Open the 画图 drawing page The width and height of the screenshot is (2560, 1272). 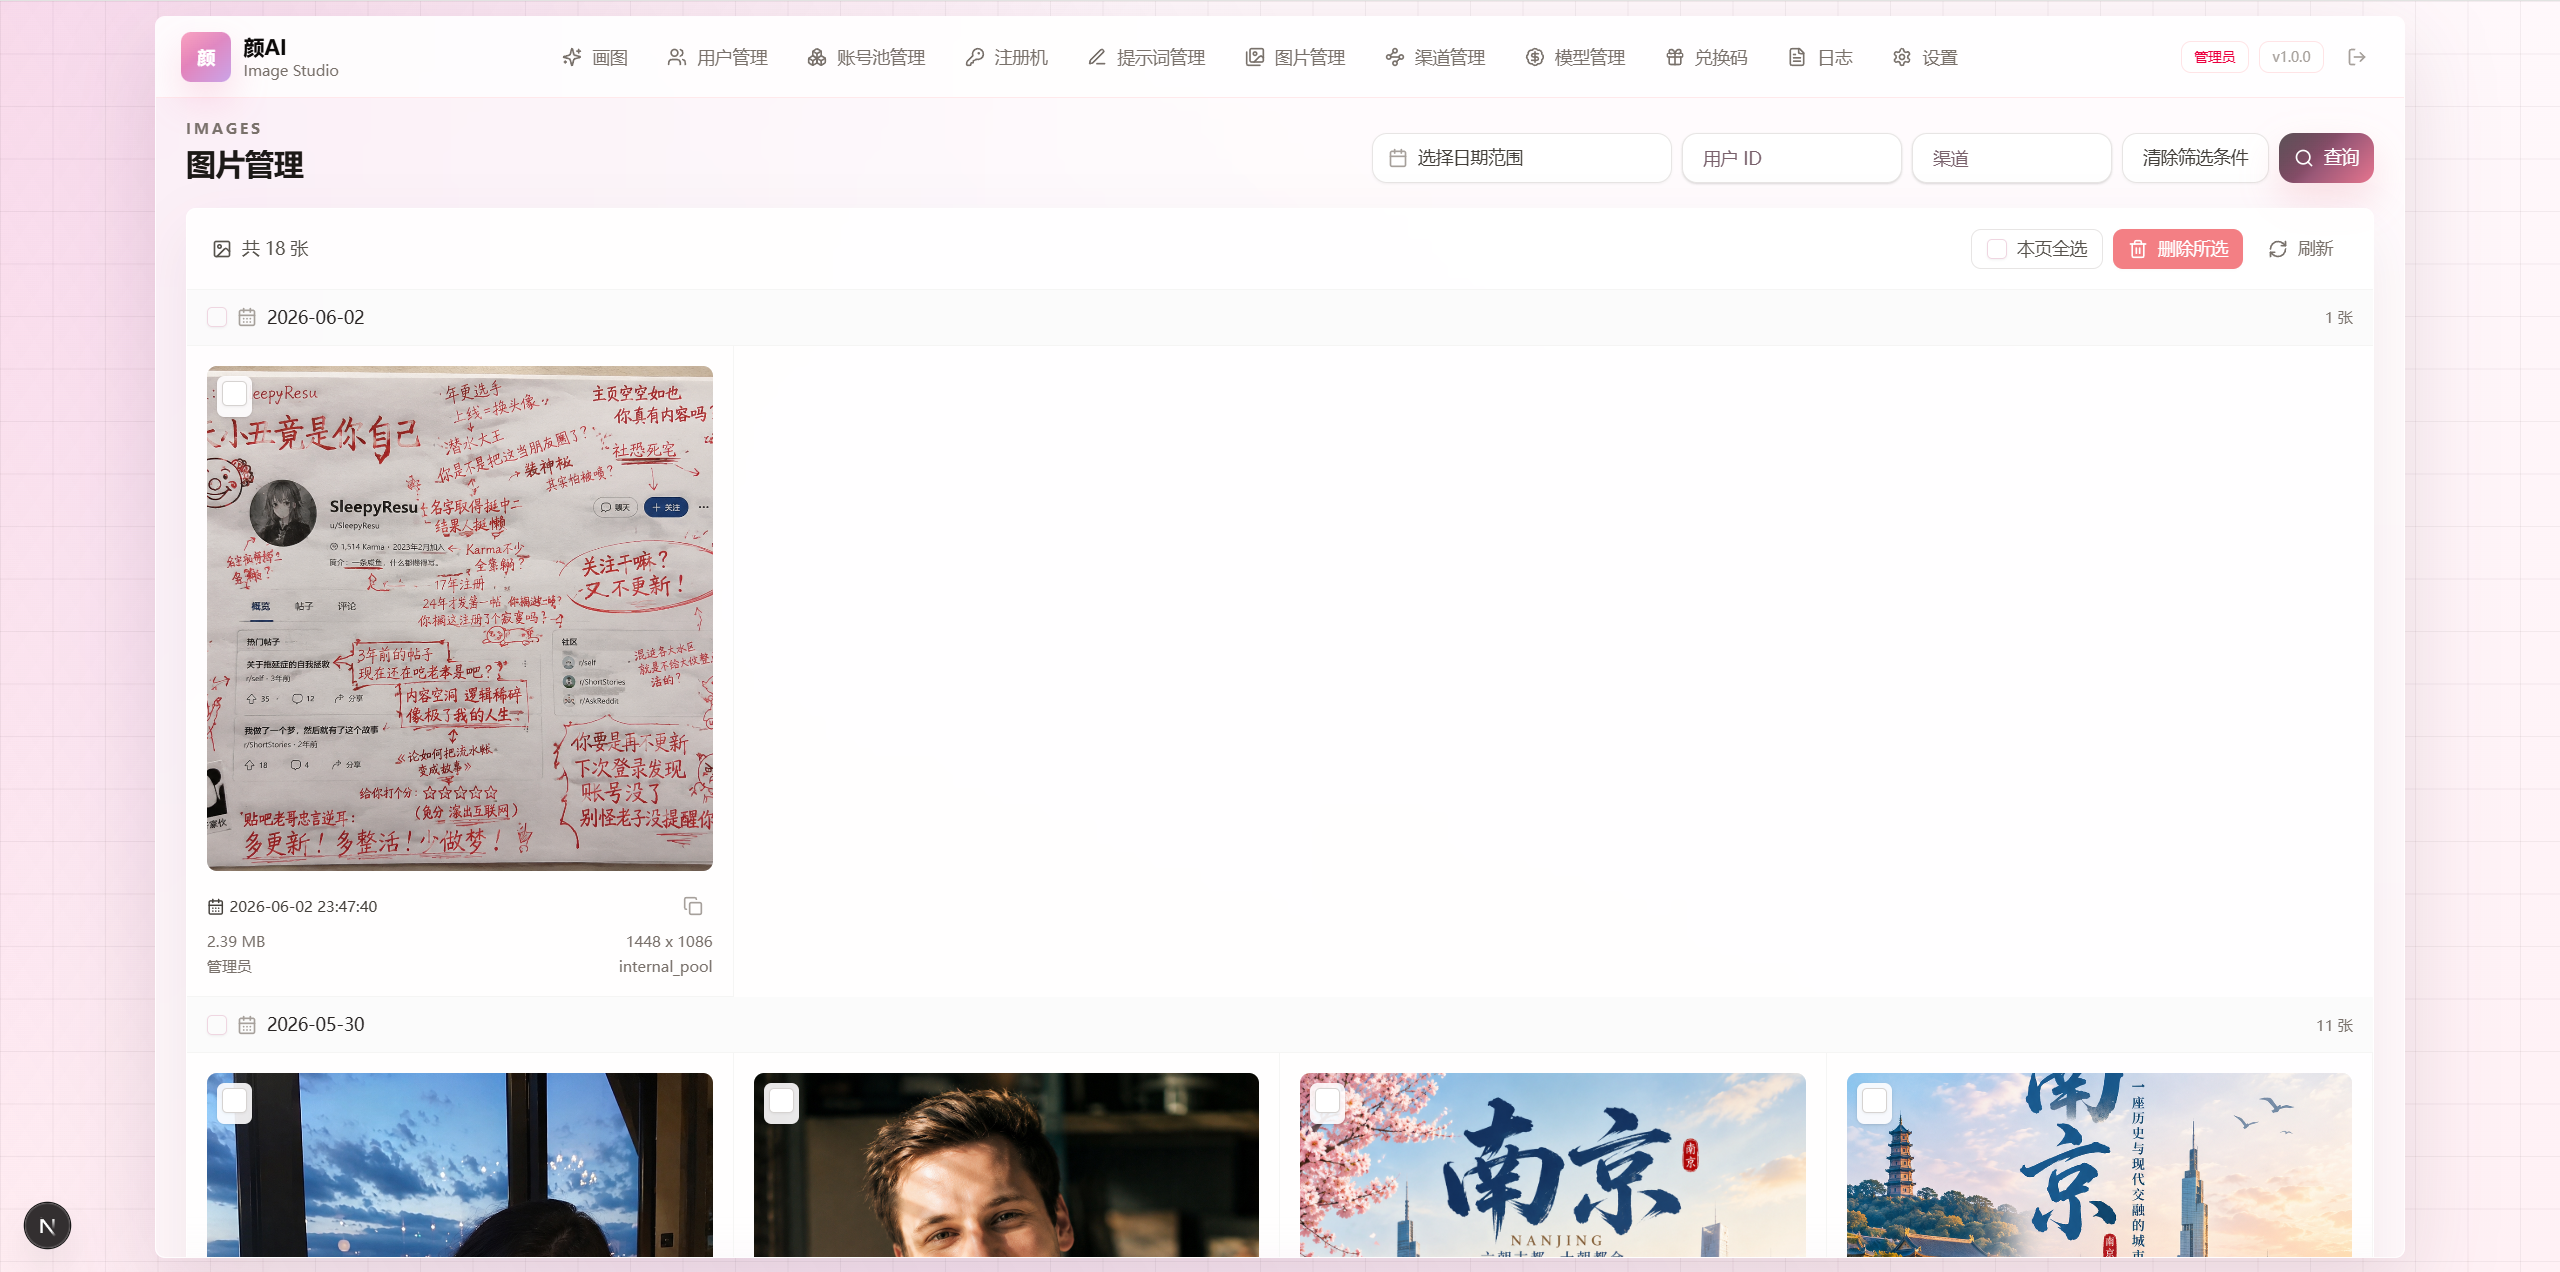pyautogui.click(x=595, y=57)
